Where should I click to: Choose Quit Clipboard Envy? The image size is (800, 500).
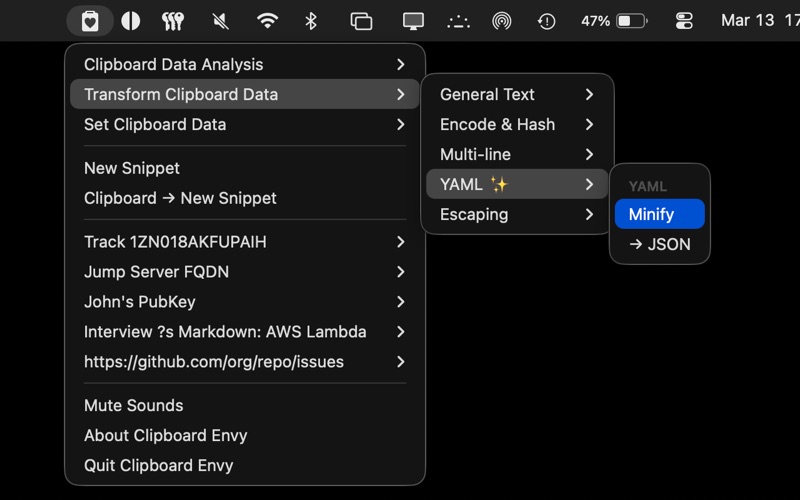click(245, 465)
